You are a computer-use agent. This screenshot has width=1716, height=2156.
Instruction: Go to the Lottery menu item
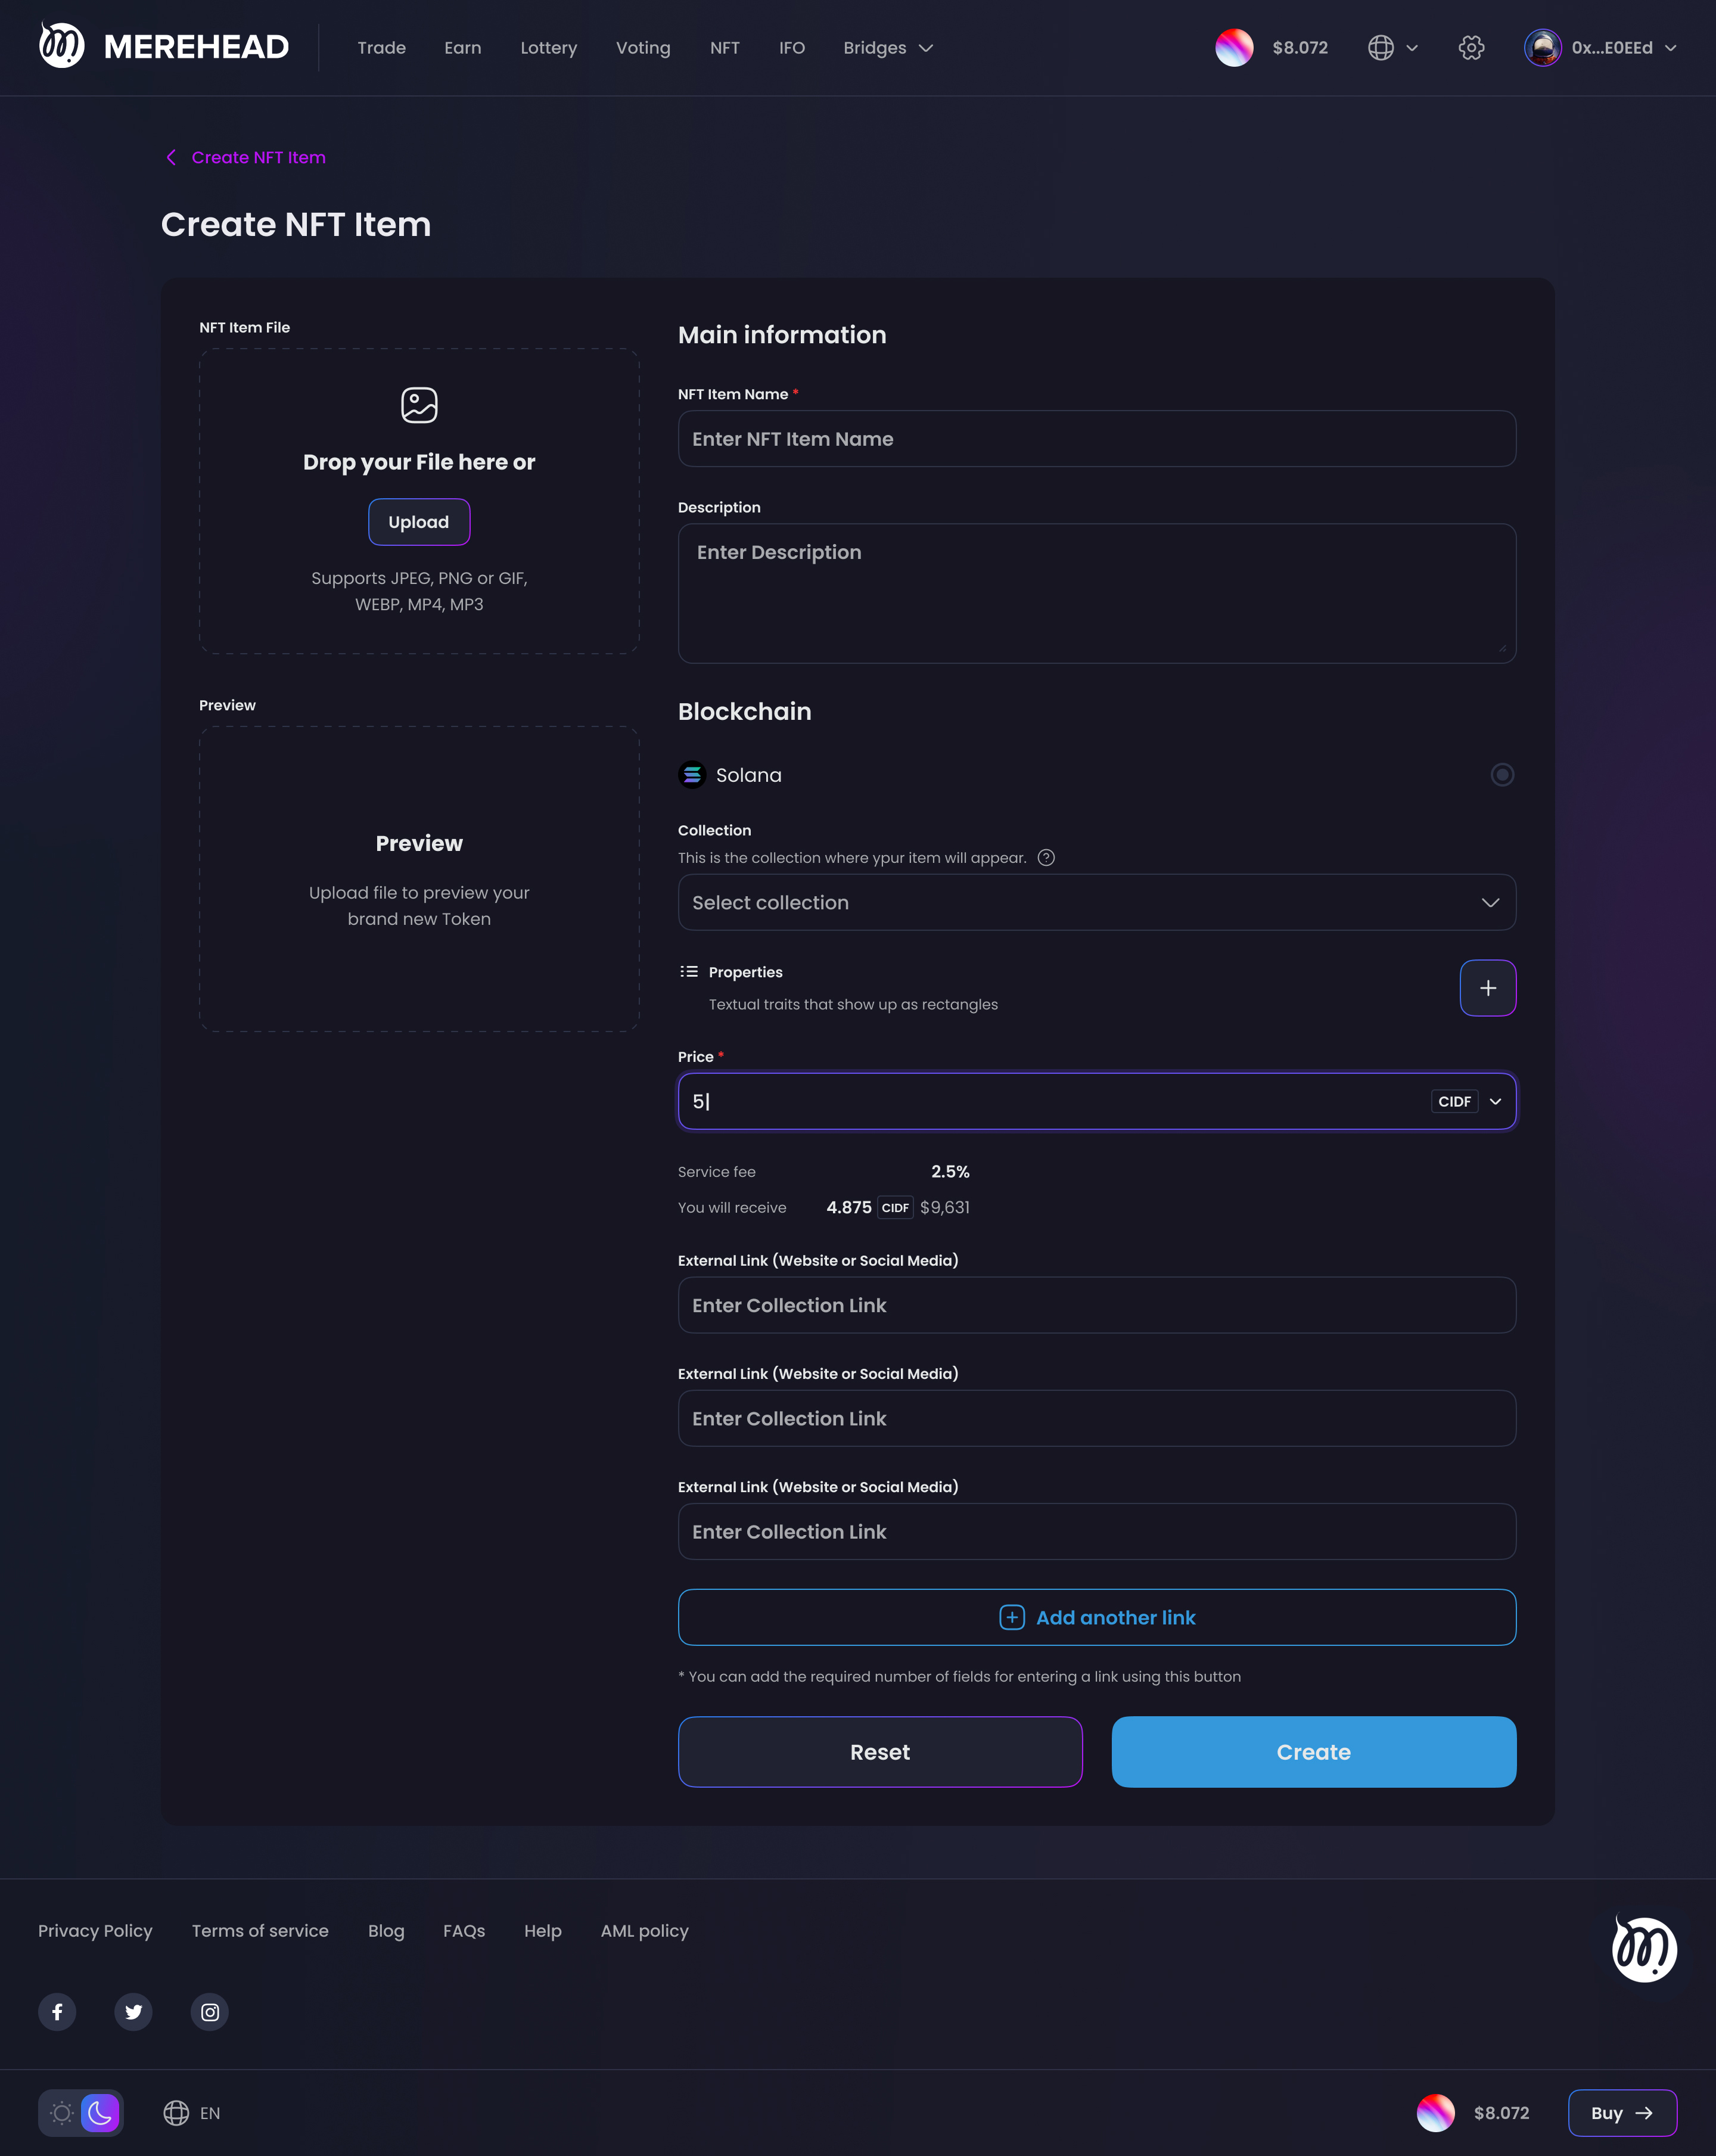pyautogui.click(x=548, y=48)
